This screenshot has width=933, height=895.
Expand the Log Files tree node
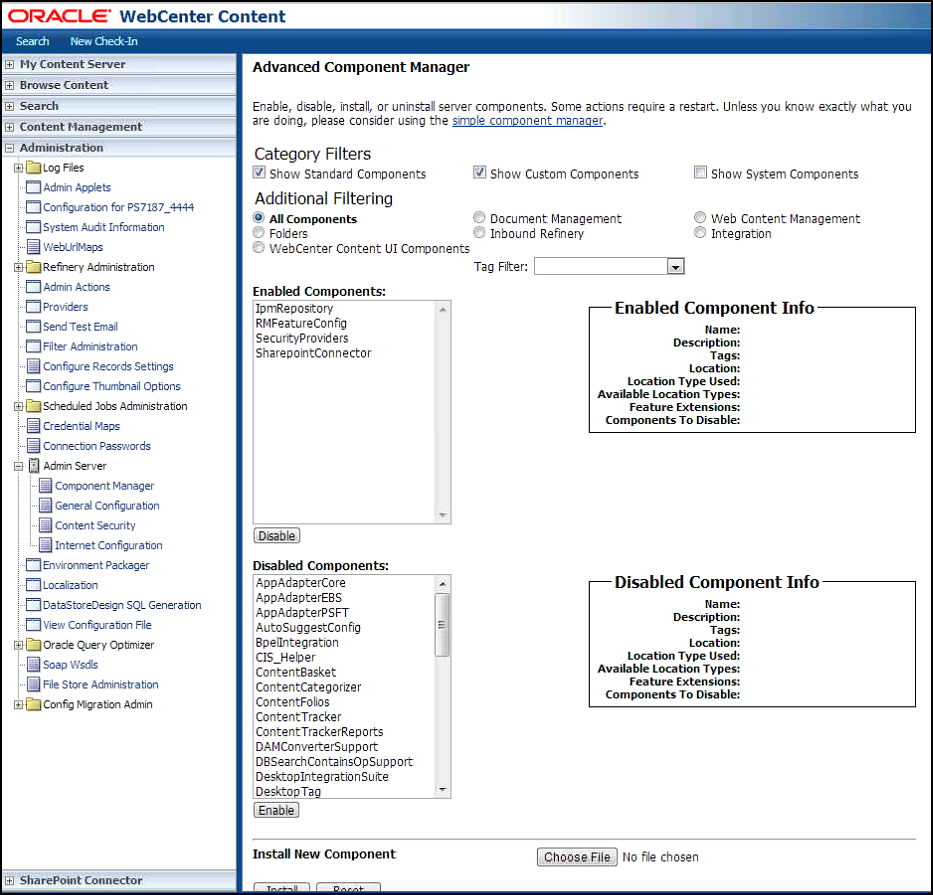18,168
